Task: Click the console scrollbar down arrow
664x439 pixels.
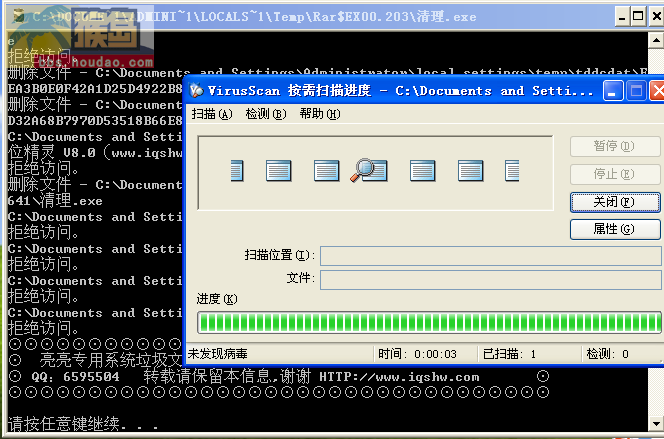Action: 656,423
